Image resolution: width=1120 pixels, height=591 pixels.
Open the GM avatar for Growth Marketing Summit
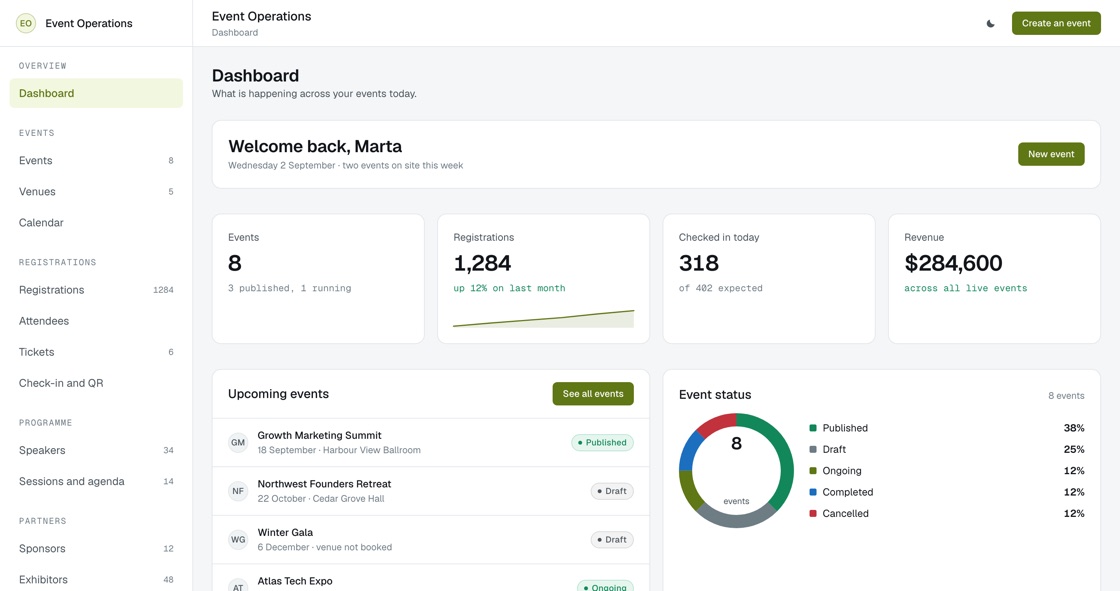(238, 442)
